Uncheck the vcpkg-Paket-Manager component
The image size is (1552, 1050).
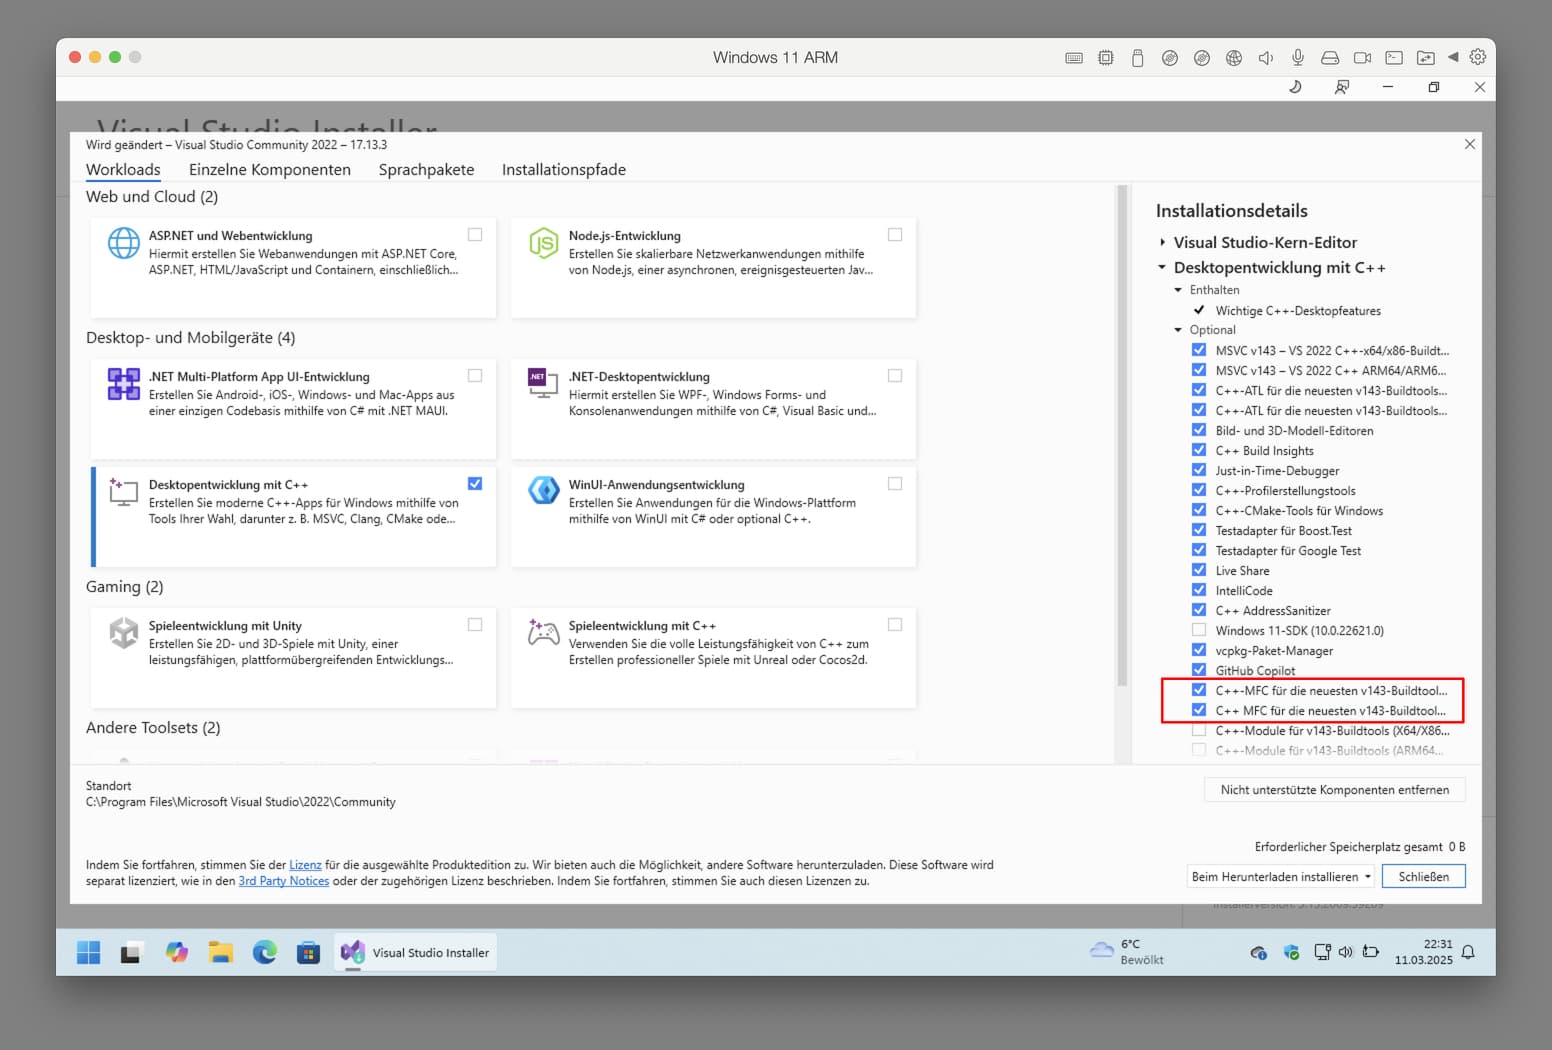click(x=1199, y=650)
